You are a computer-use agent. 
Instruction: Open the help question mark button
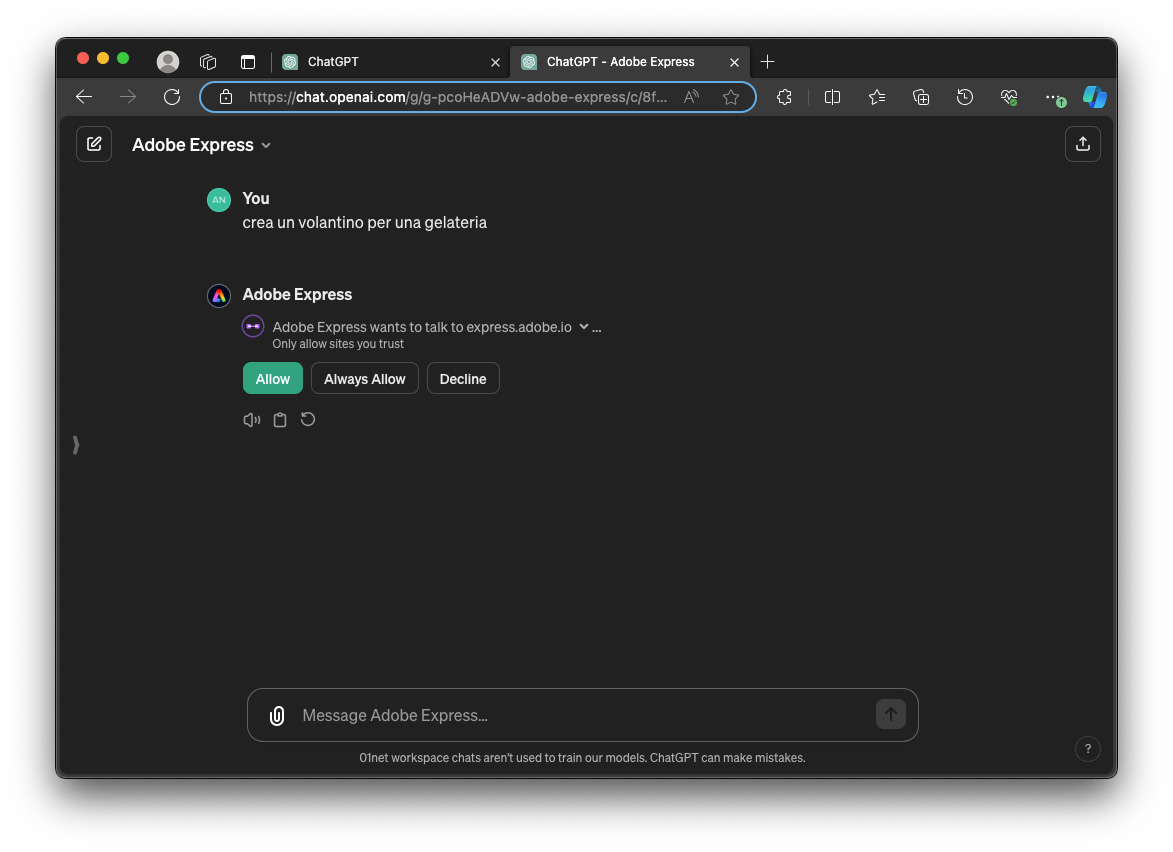[x=1087, y=748]
